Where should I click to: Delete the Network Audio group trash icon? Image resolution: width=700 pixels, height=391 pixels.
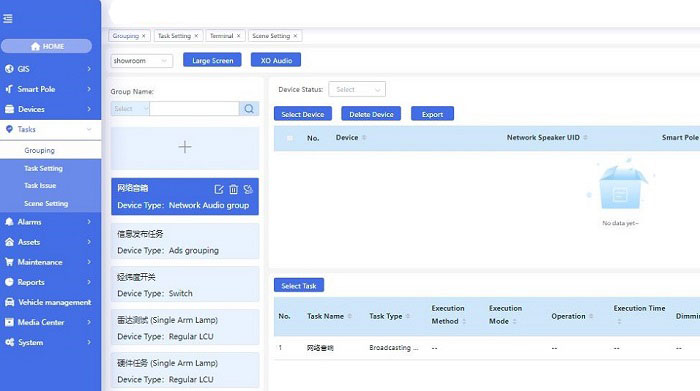click(x=233, y=189)
